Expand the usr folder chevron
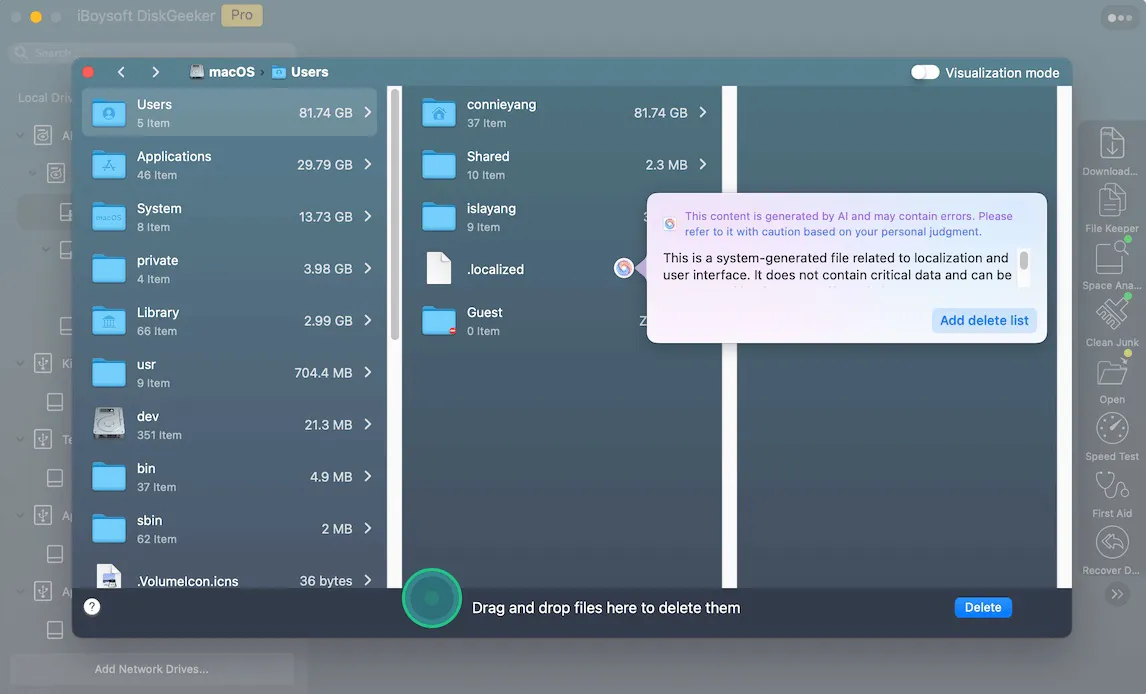1146x694 pixels. click(368, 373)
